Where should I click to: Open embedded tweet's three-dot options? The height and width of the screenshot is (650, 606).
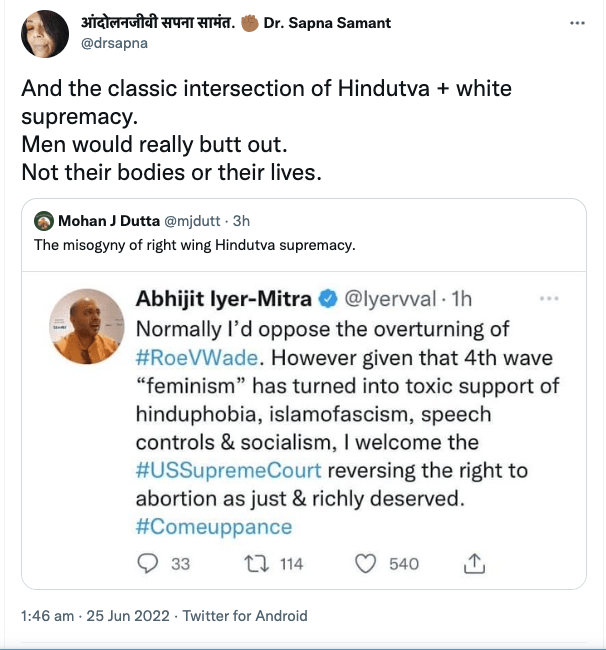coord(549,299)
